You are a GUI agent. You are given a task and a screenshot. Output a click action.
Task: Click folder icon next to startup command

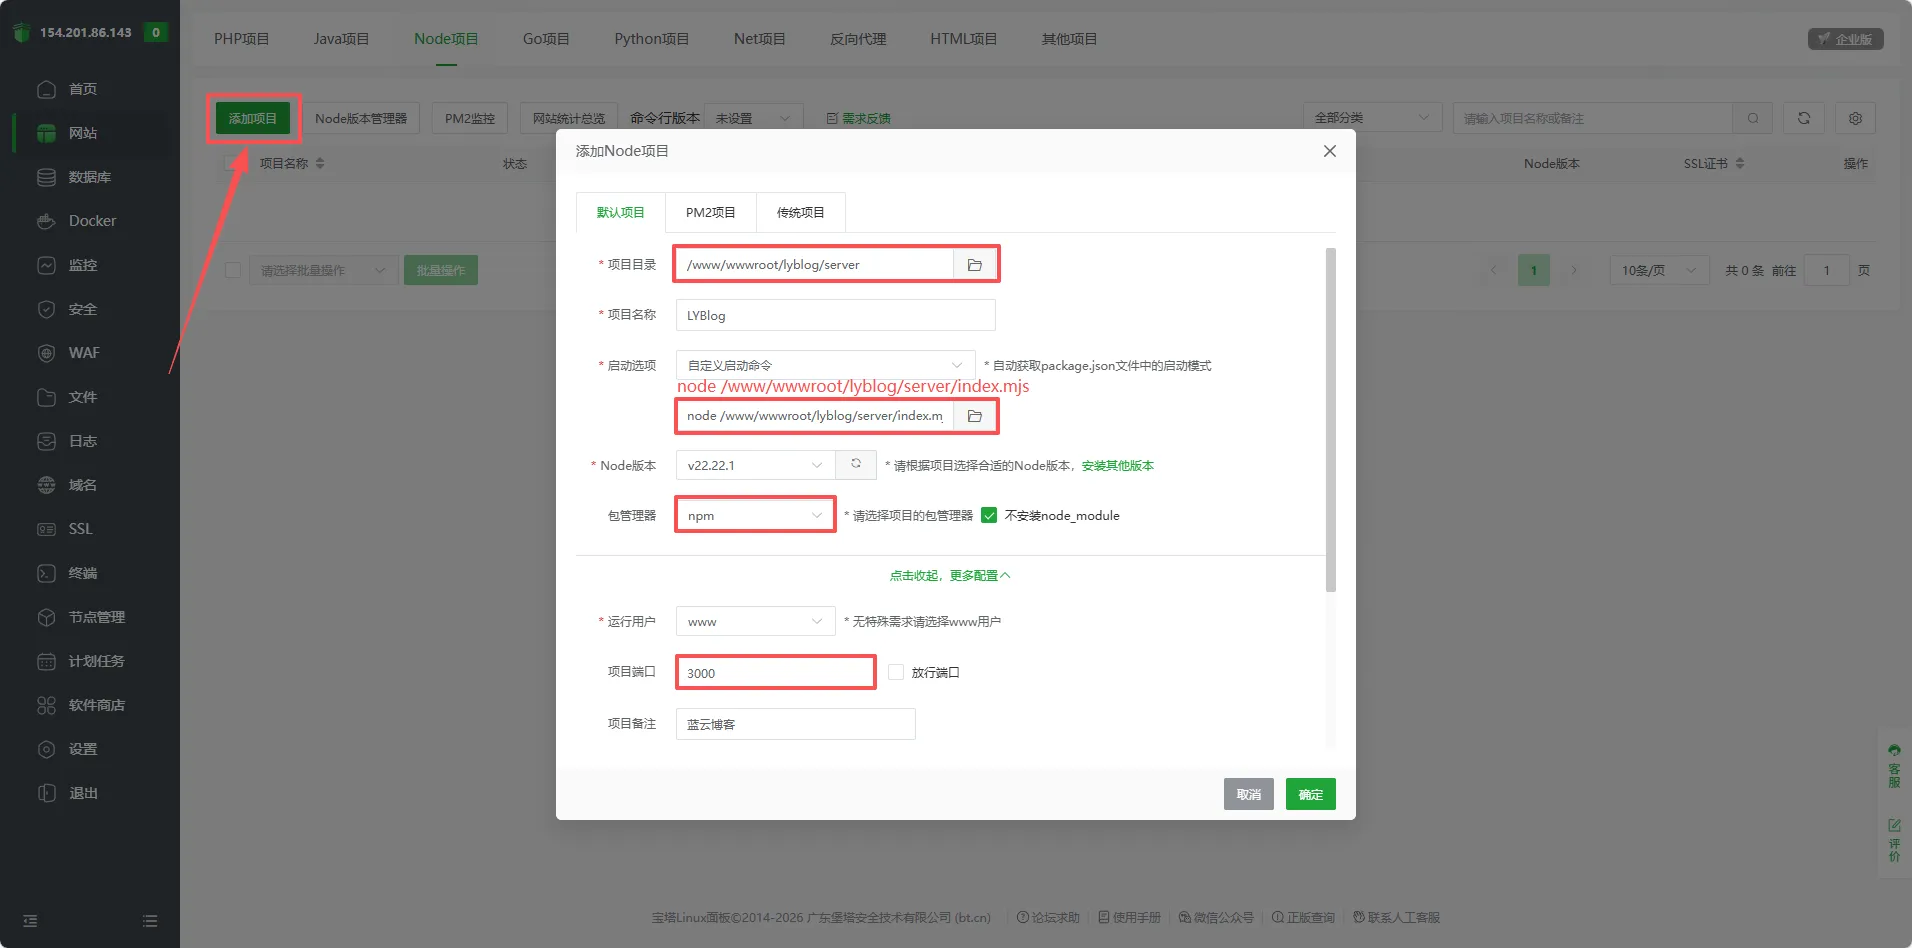pyautogui.click(x=975, y=416)
